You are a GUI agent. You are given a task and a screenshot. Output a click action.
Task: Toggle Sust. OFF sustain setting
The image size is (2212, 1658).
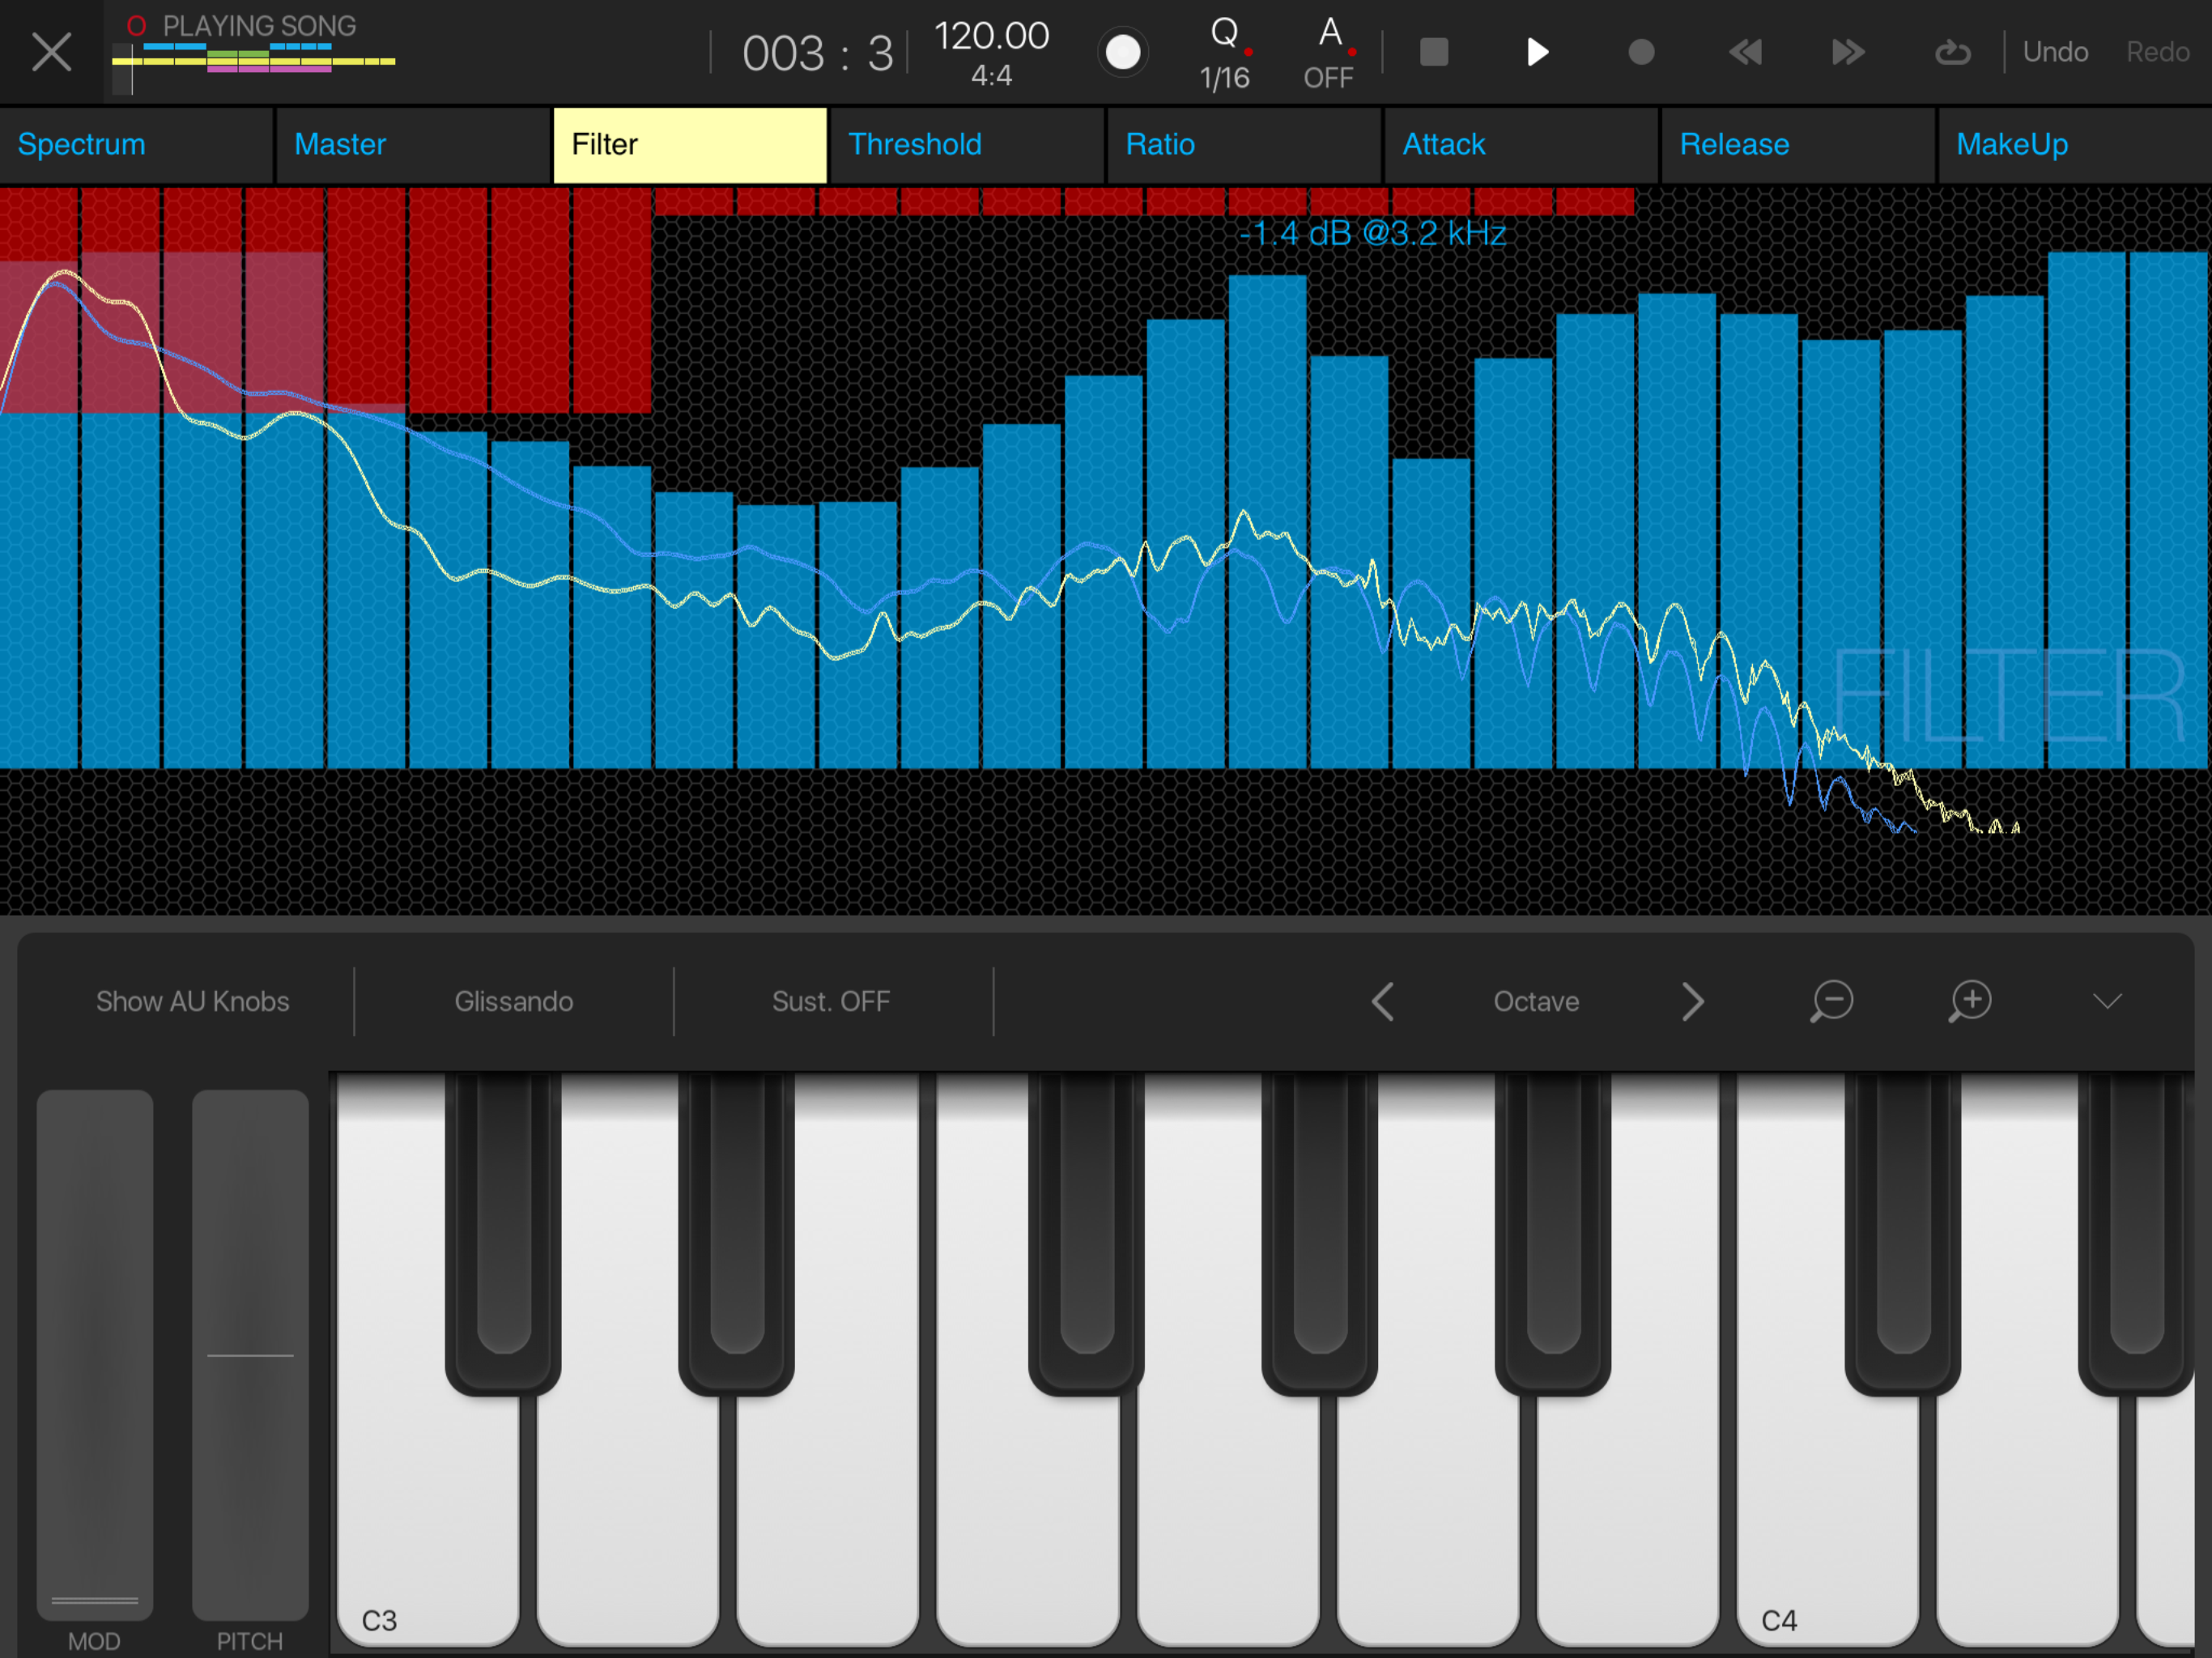(831, 1001)
